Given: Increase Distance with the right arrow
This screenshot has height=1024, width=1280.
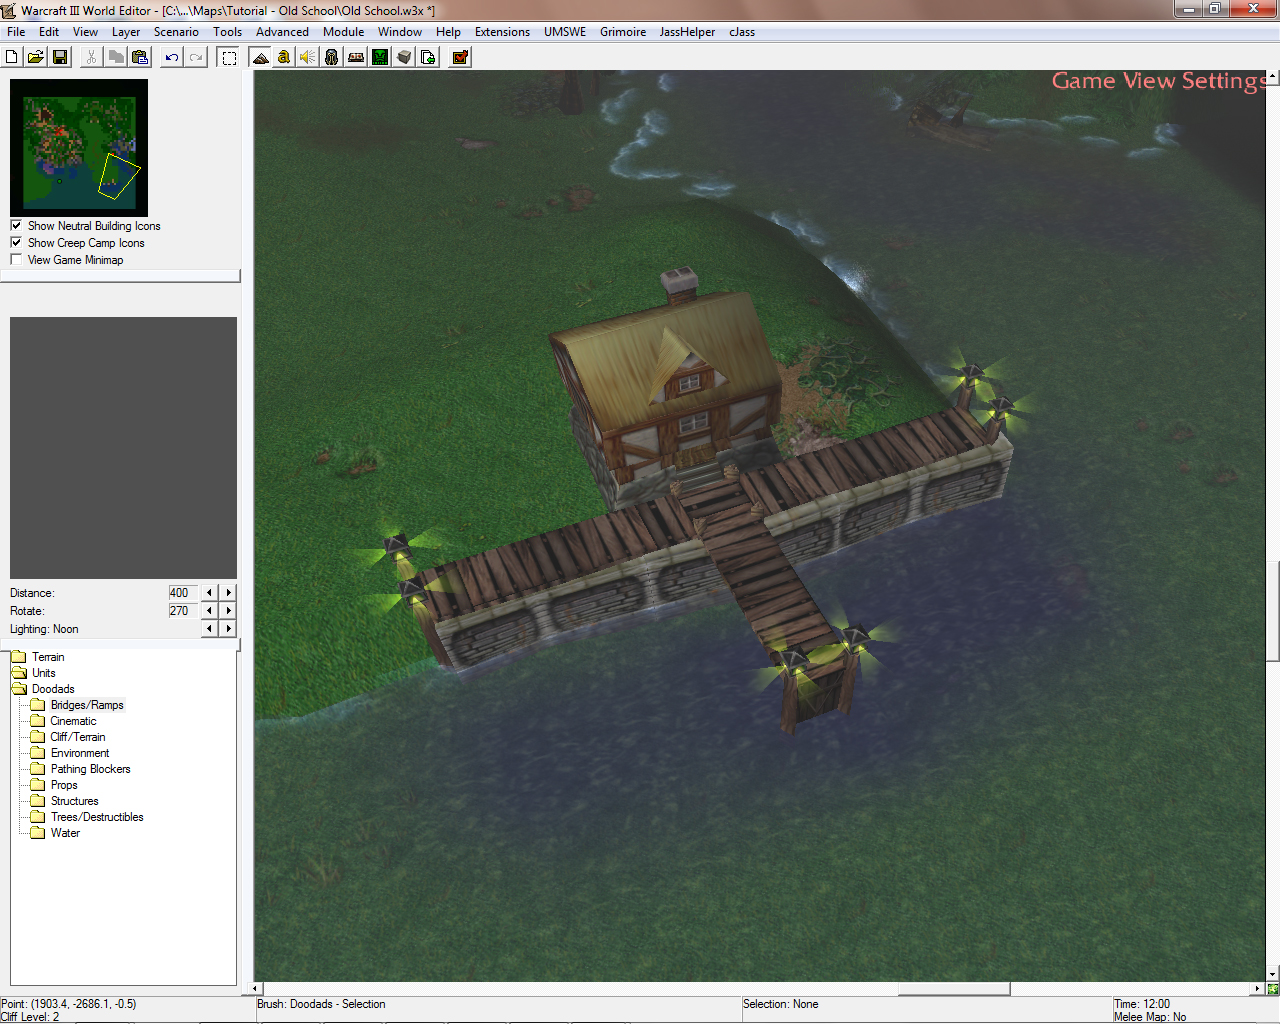Looking at the screenshot, I should point(229,593).
